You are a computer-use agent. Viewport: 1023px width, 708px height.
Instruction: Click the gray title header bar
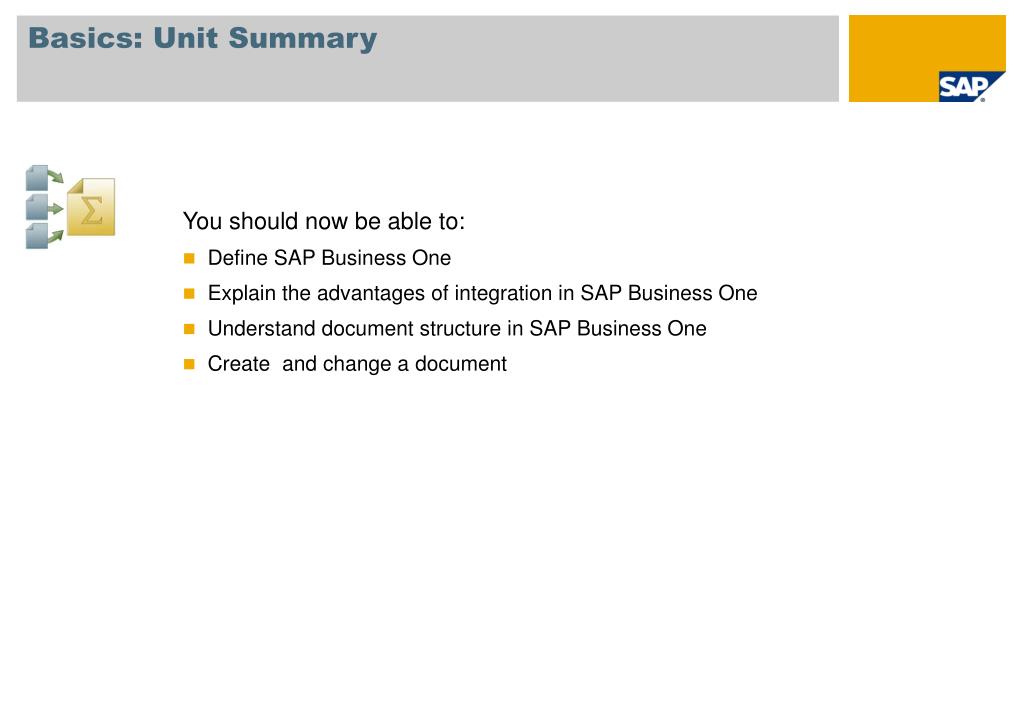point(600,70)
